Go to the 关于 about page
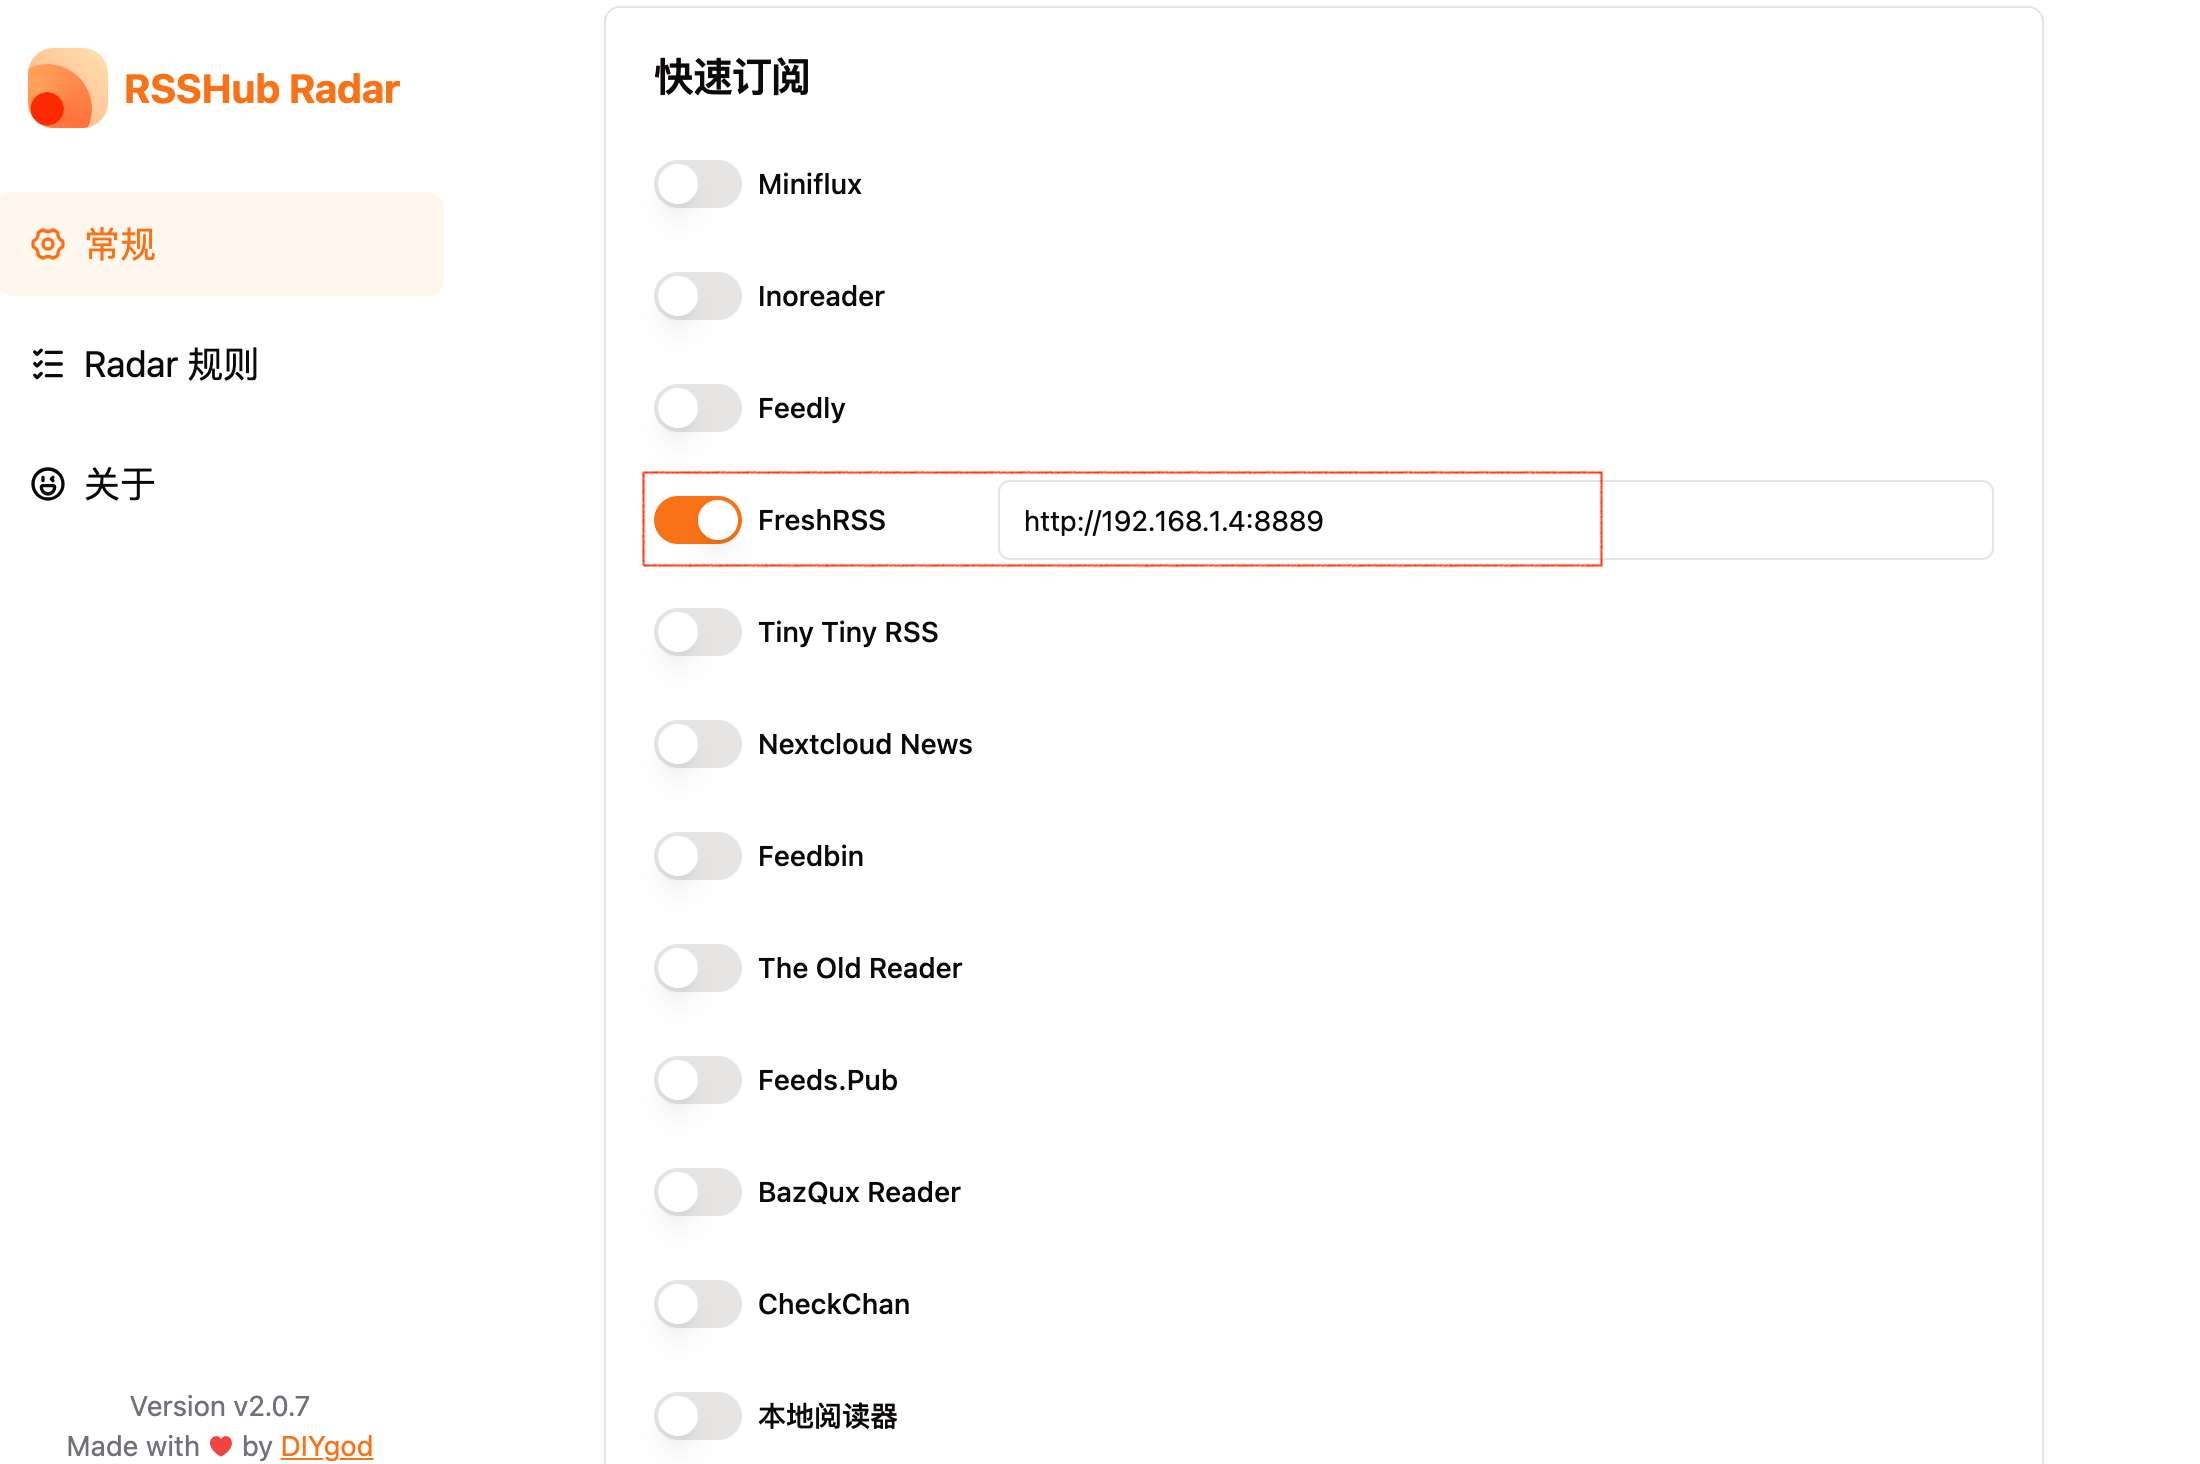Image resolution: width=2200 pixels, height=1464 pixels. click(119, 484)
